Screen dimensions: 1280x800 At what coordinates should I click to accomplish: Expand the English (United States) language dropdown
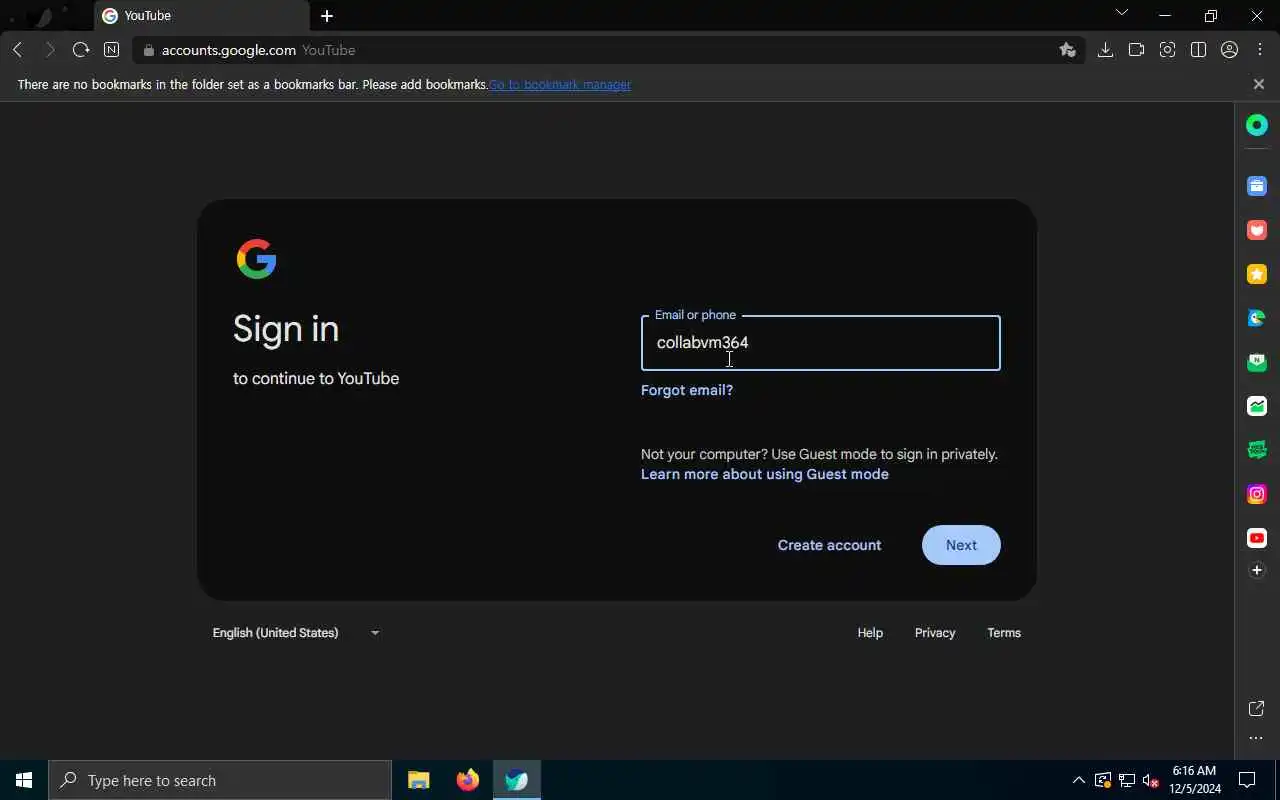point(296,633)
